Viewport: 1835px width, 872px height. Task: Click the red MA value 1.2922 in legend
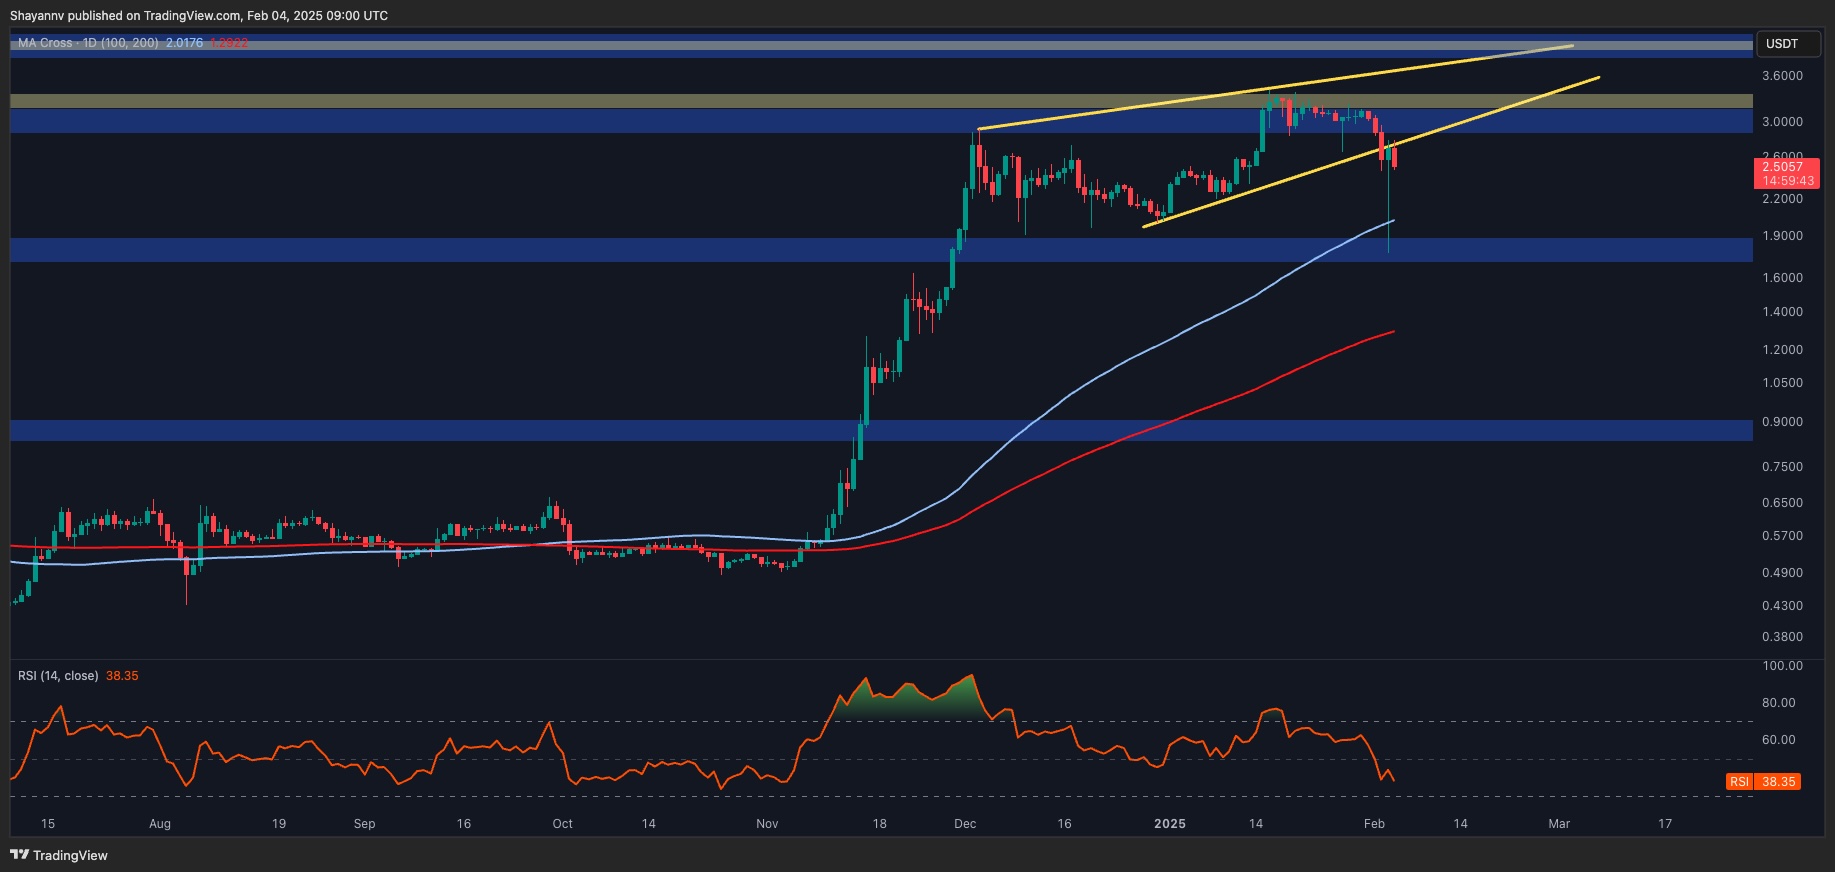tap(229, 43)
